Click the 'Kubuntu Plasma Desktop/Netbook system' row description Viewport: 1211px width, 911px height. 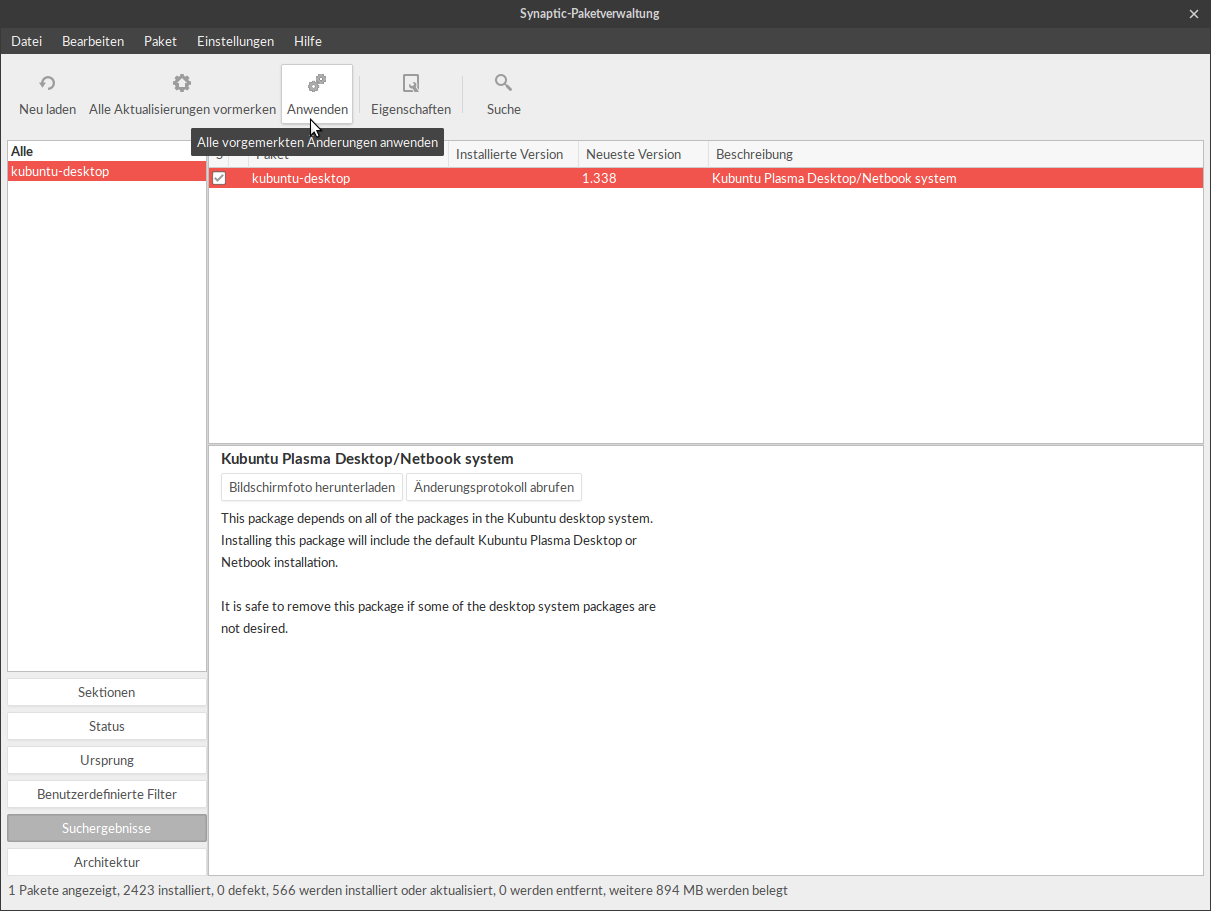pyautogui.click(x=834, y=179)
